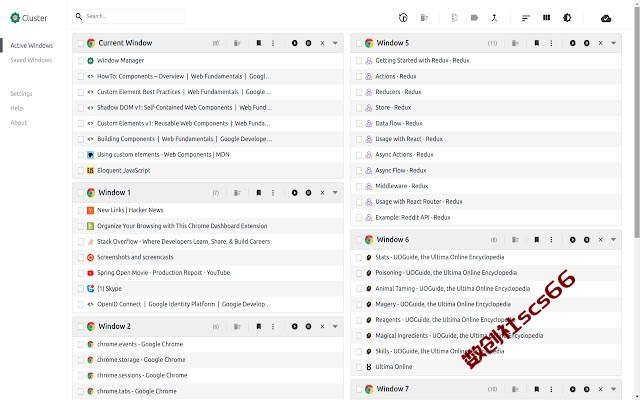Click the first round icon in Window 1 header
This screenshot has width=640, height=400.
point(294,193)
